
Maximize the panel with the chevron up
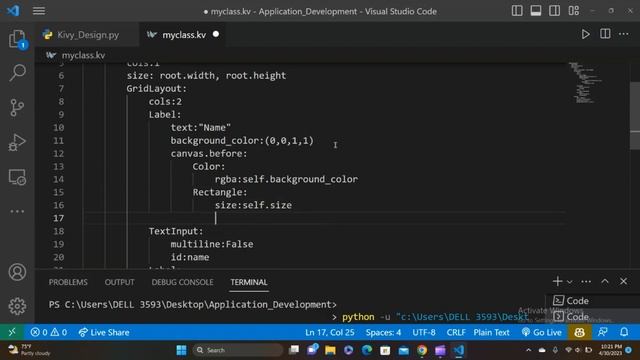pos(605,282)
